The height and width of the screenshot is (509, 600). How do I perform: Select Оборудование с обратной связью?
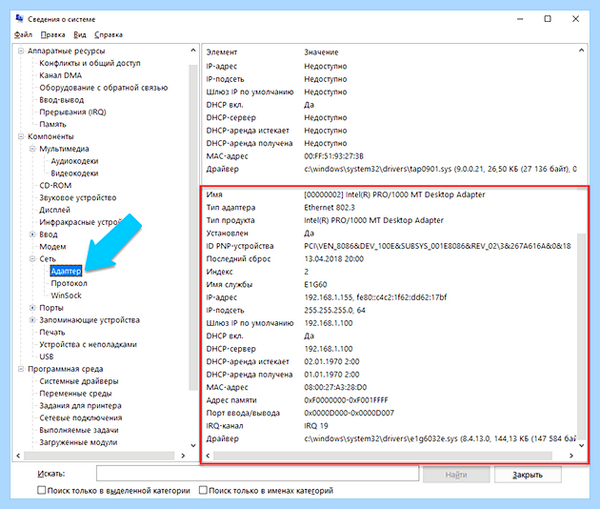(103, 88)
